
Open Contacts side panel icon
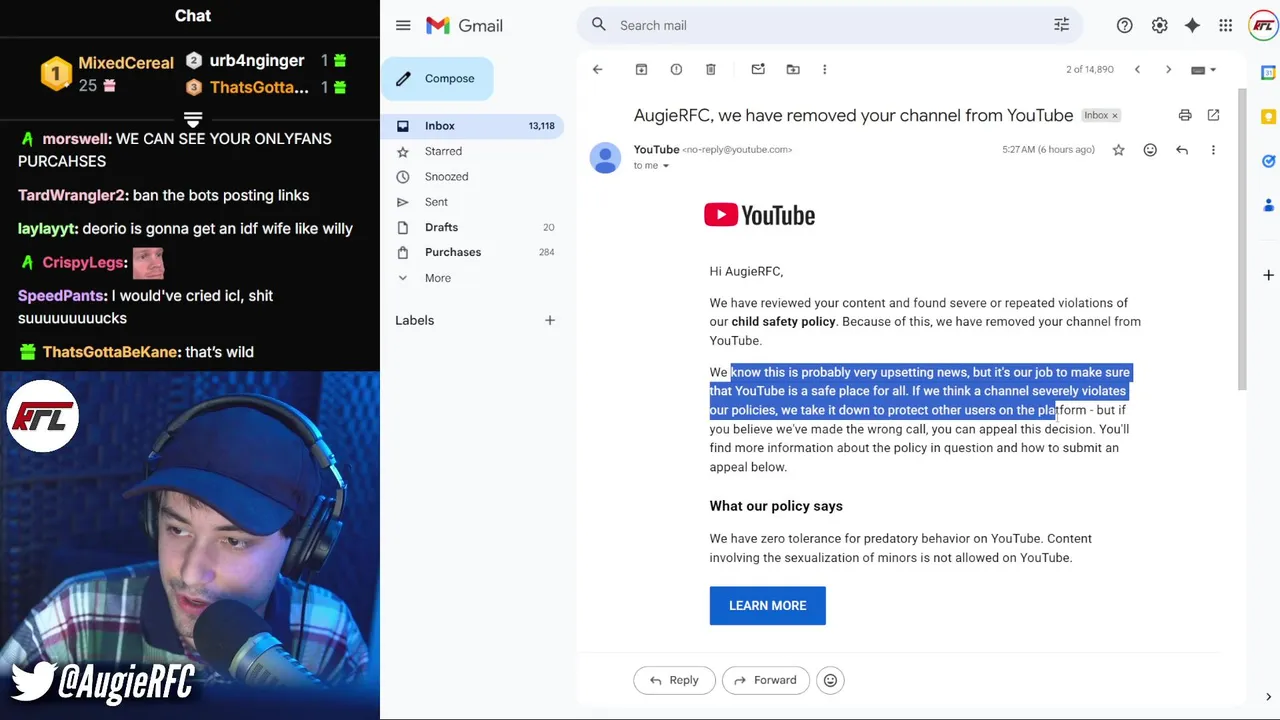[1268, 205]
